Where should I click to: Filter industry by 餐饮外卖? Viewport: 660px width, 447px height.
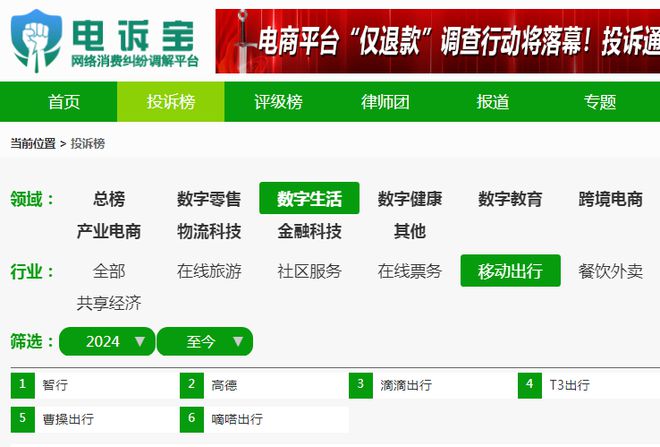click(610, 271)
